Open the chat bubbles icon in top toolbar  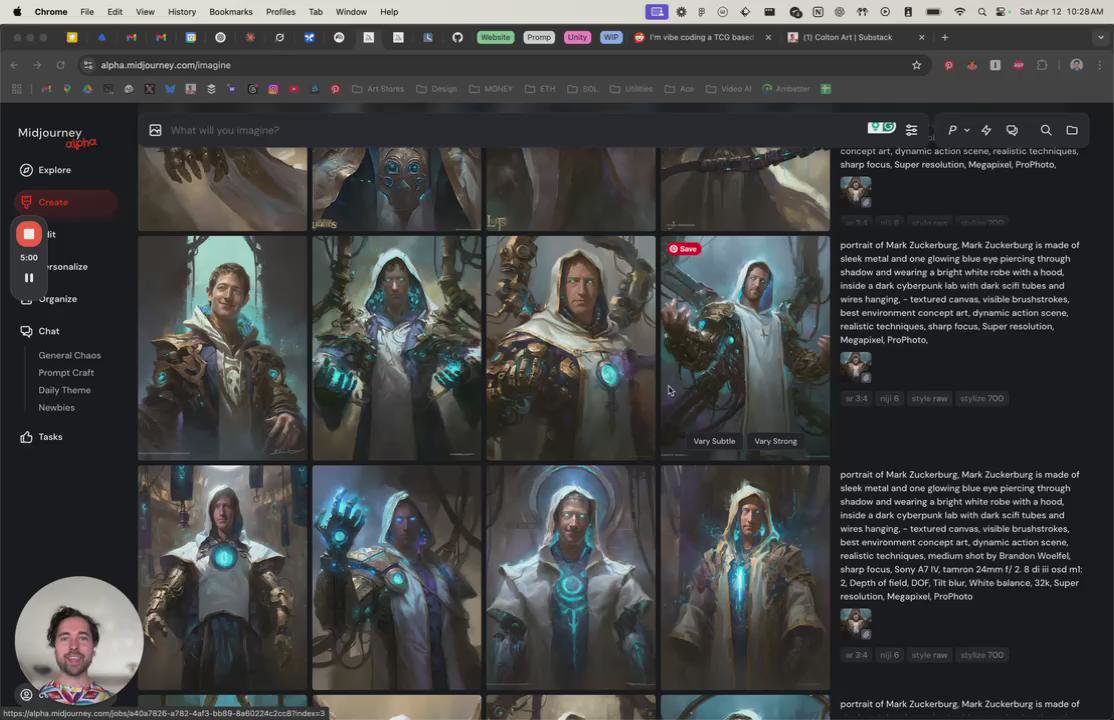(x=1012, y=130)
